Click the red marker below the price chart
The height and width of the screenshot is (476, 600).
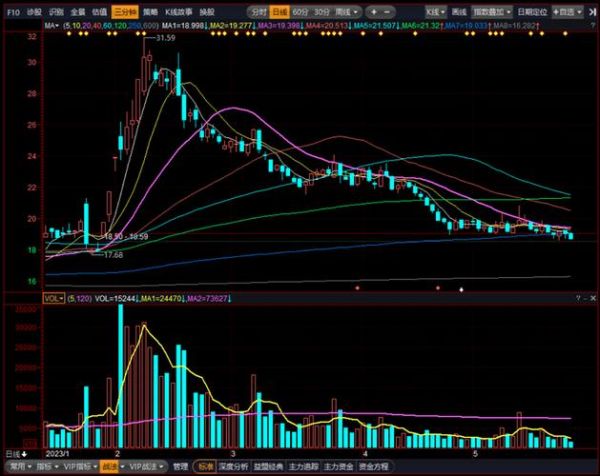click(356, 287)
